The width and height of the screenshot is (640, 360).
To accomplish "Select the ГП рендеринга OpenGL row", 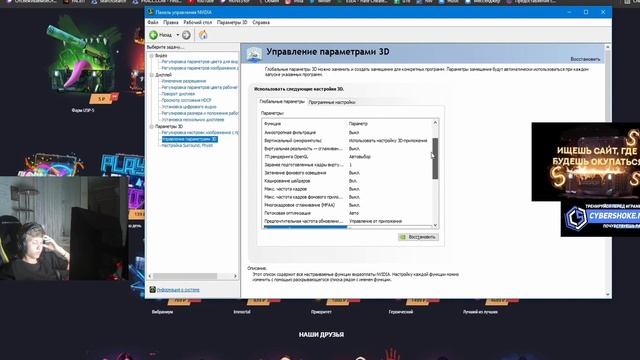I will point(347,157).
